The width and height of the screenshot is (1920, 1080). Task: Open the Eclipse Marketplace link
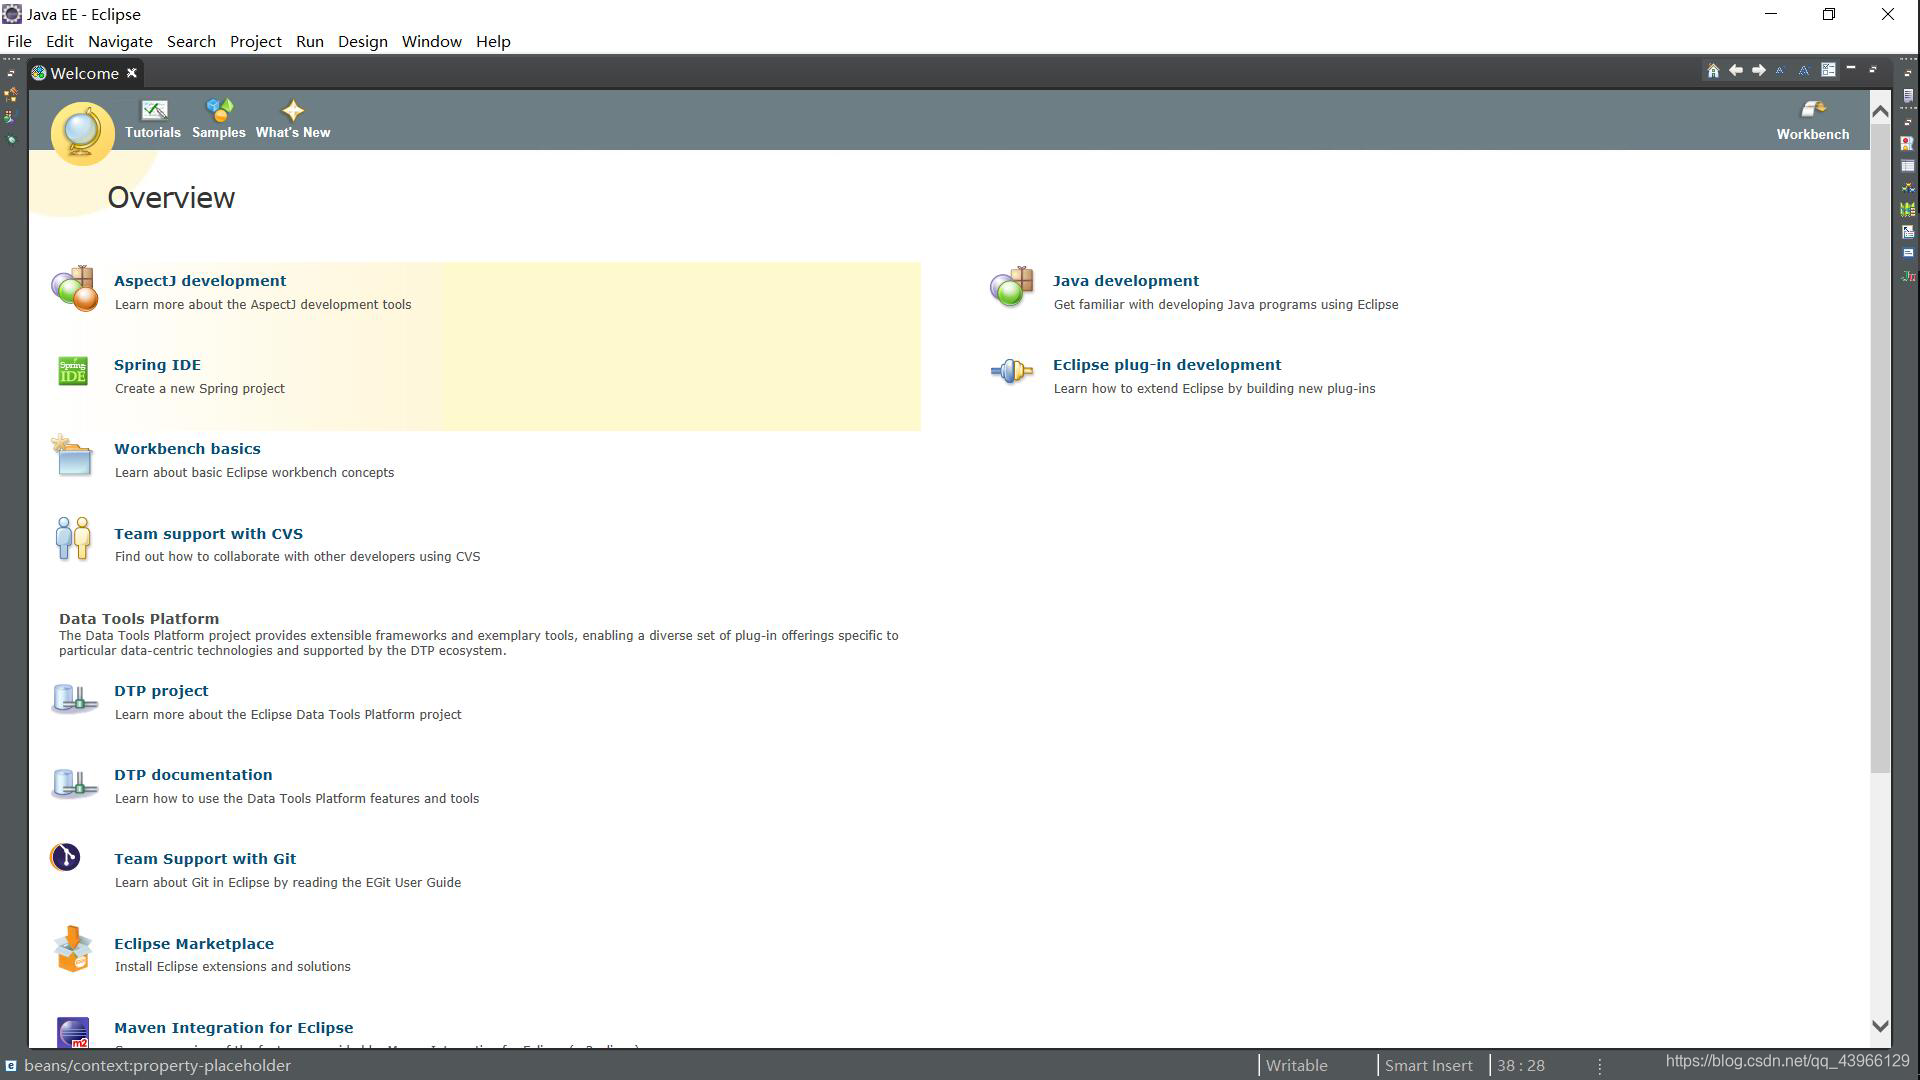tap(194, 944)
